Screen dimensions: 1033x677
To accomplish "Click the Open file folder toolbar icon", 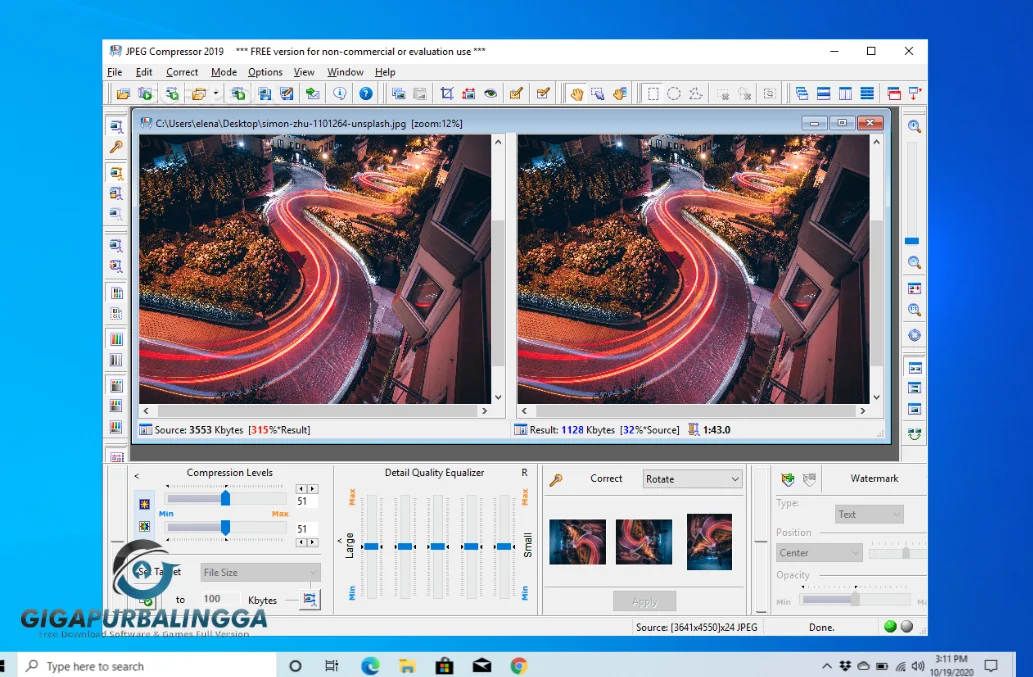I will pos(123,94).
